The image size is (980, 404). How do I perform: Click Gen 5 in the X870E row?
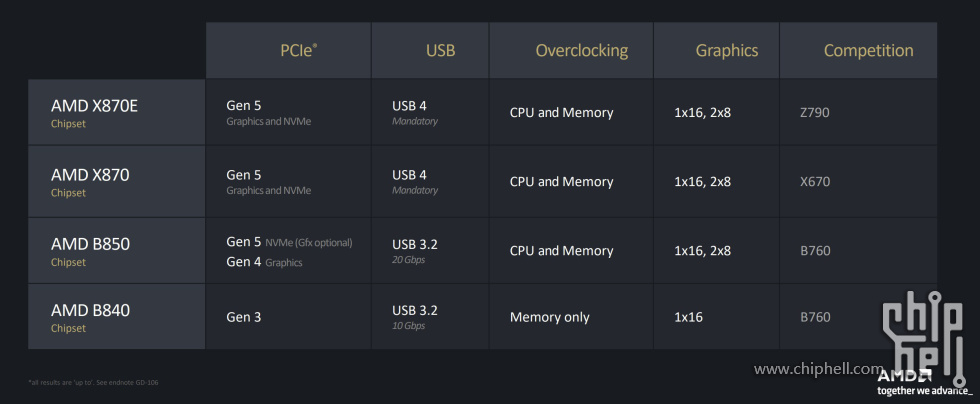(243, 106)
